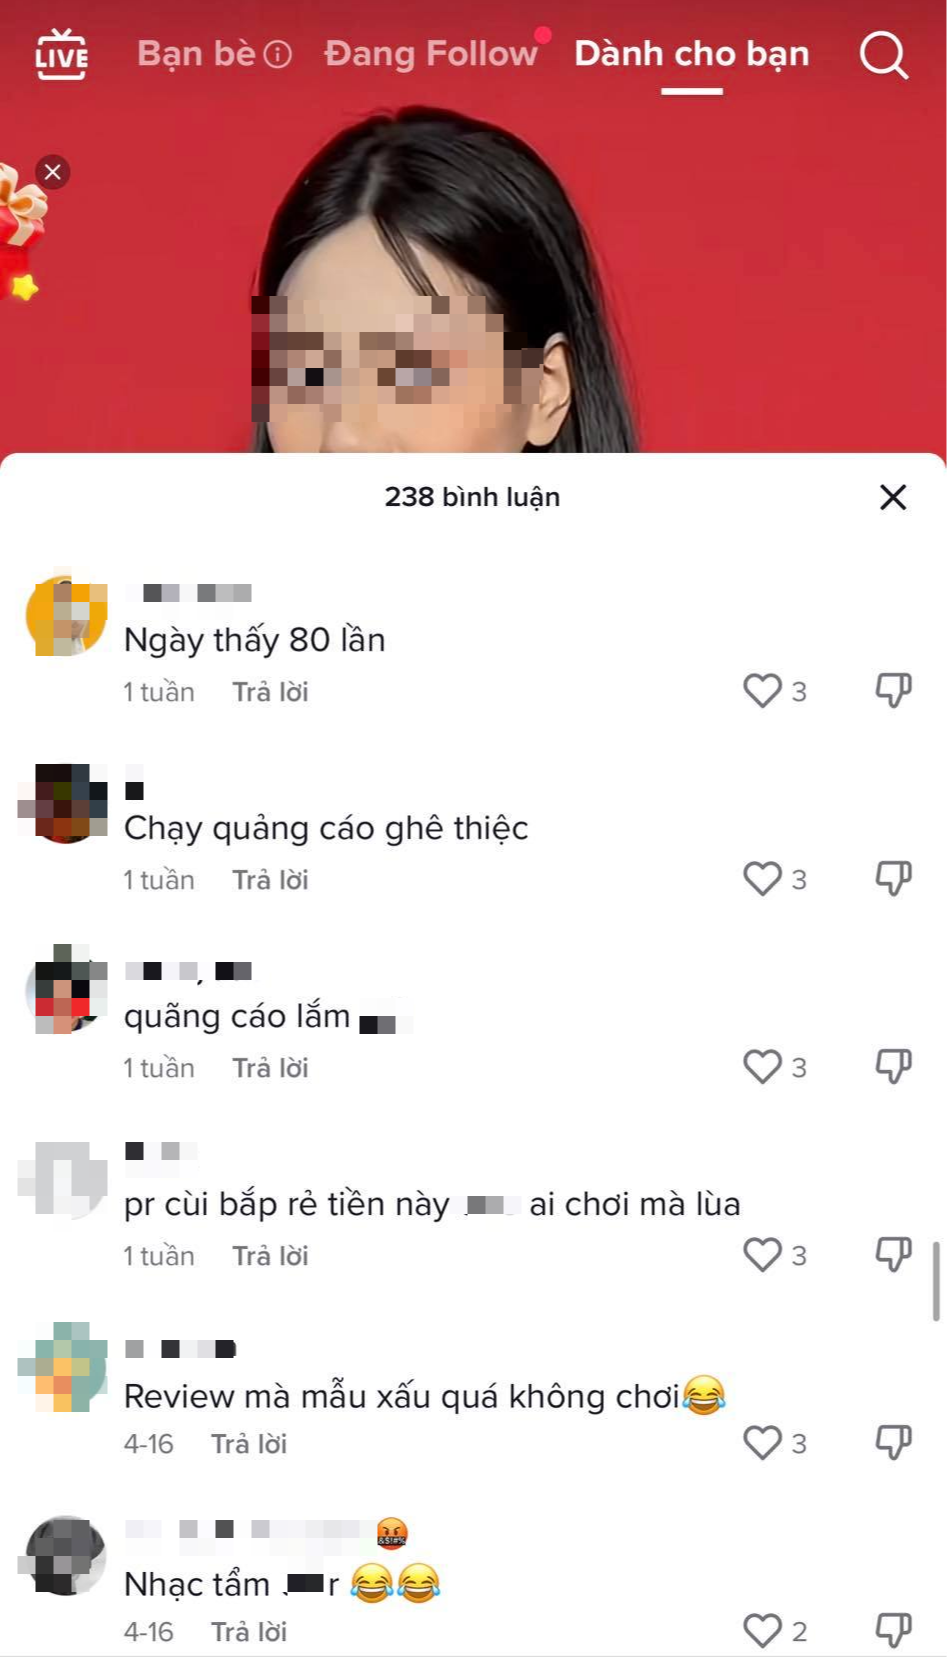Reply to "Chạy quảng cáo ghê thiệc" comment
The height and width of the screenshot is (1657, 947).
pos(270,880)
